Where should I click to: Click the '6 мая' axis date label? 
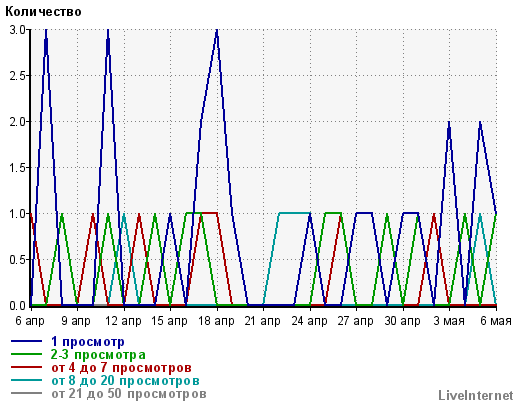(496, 321)
